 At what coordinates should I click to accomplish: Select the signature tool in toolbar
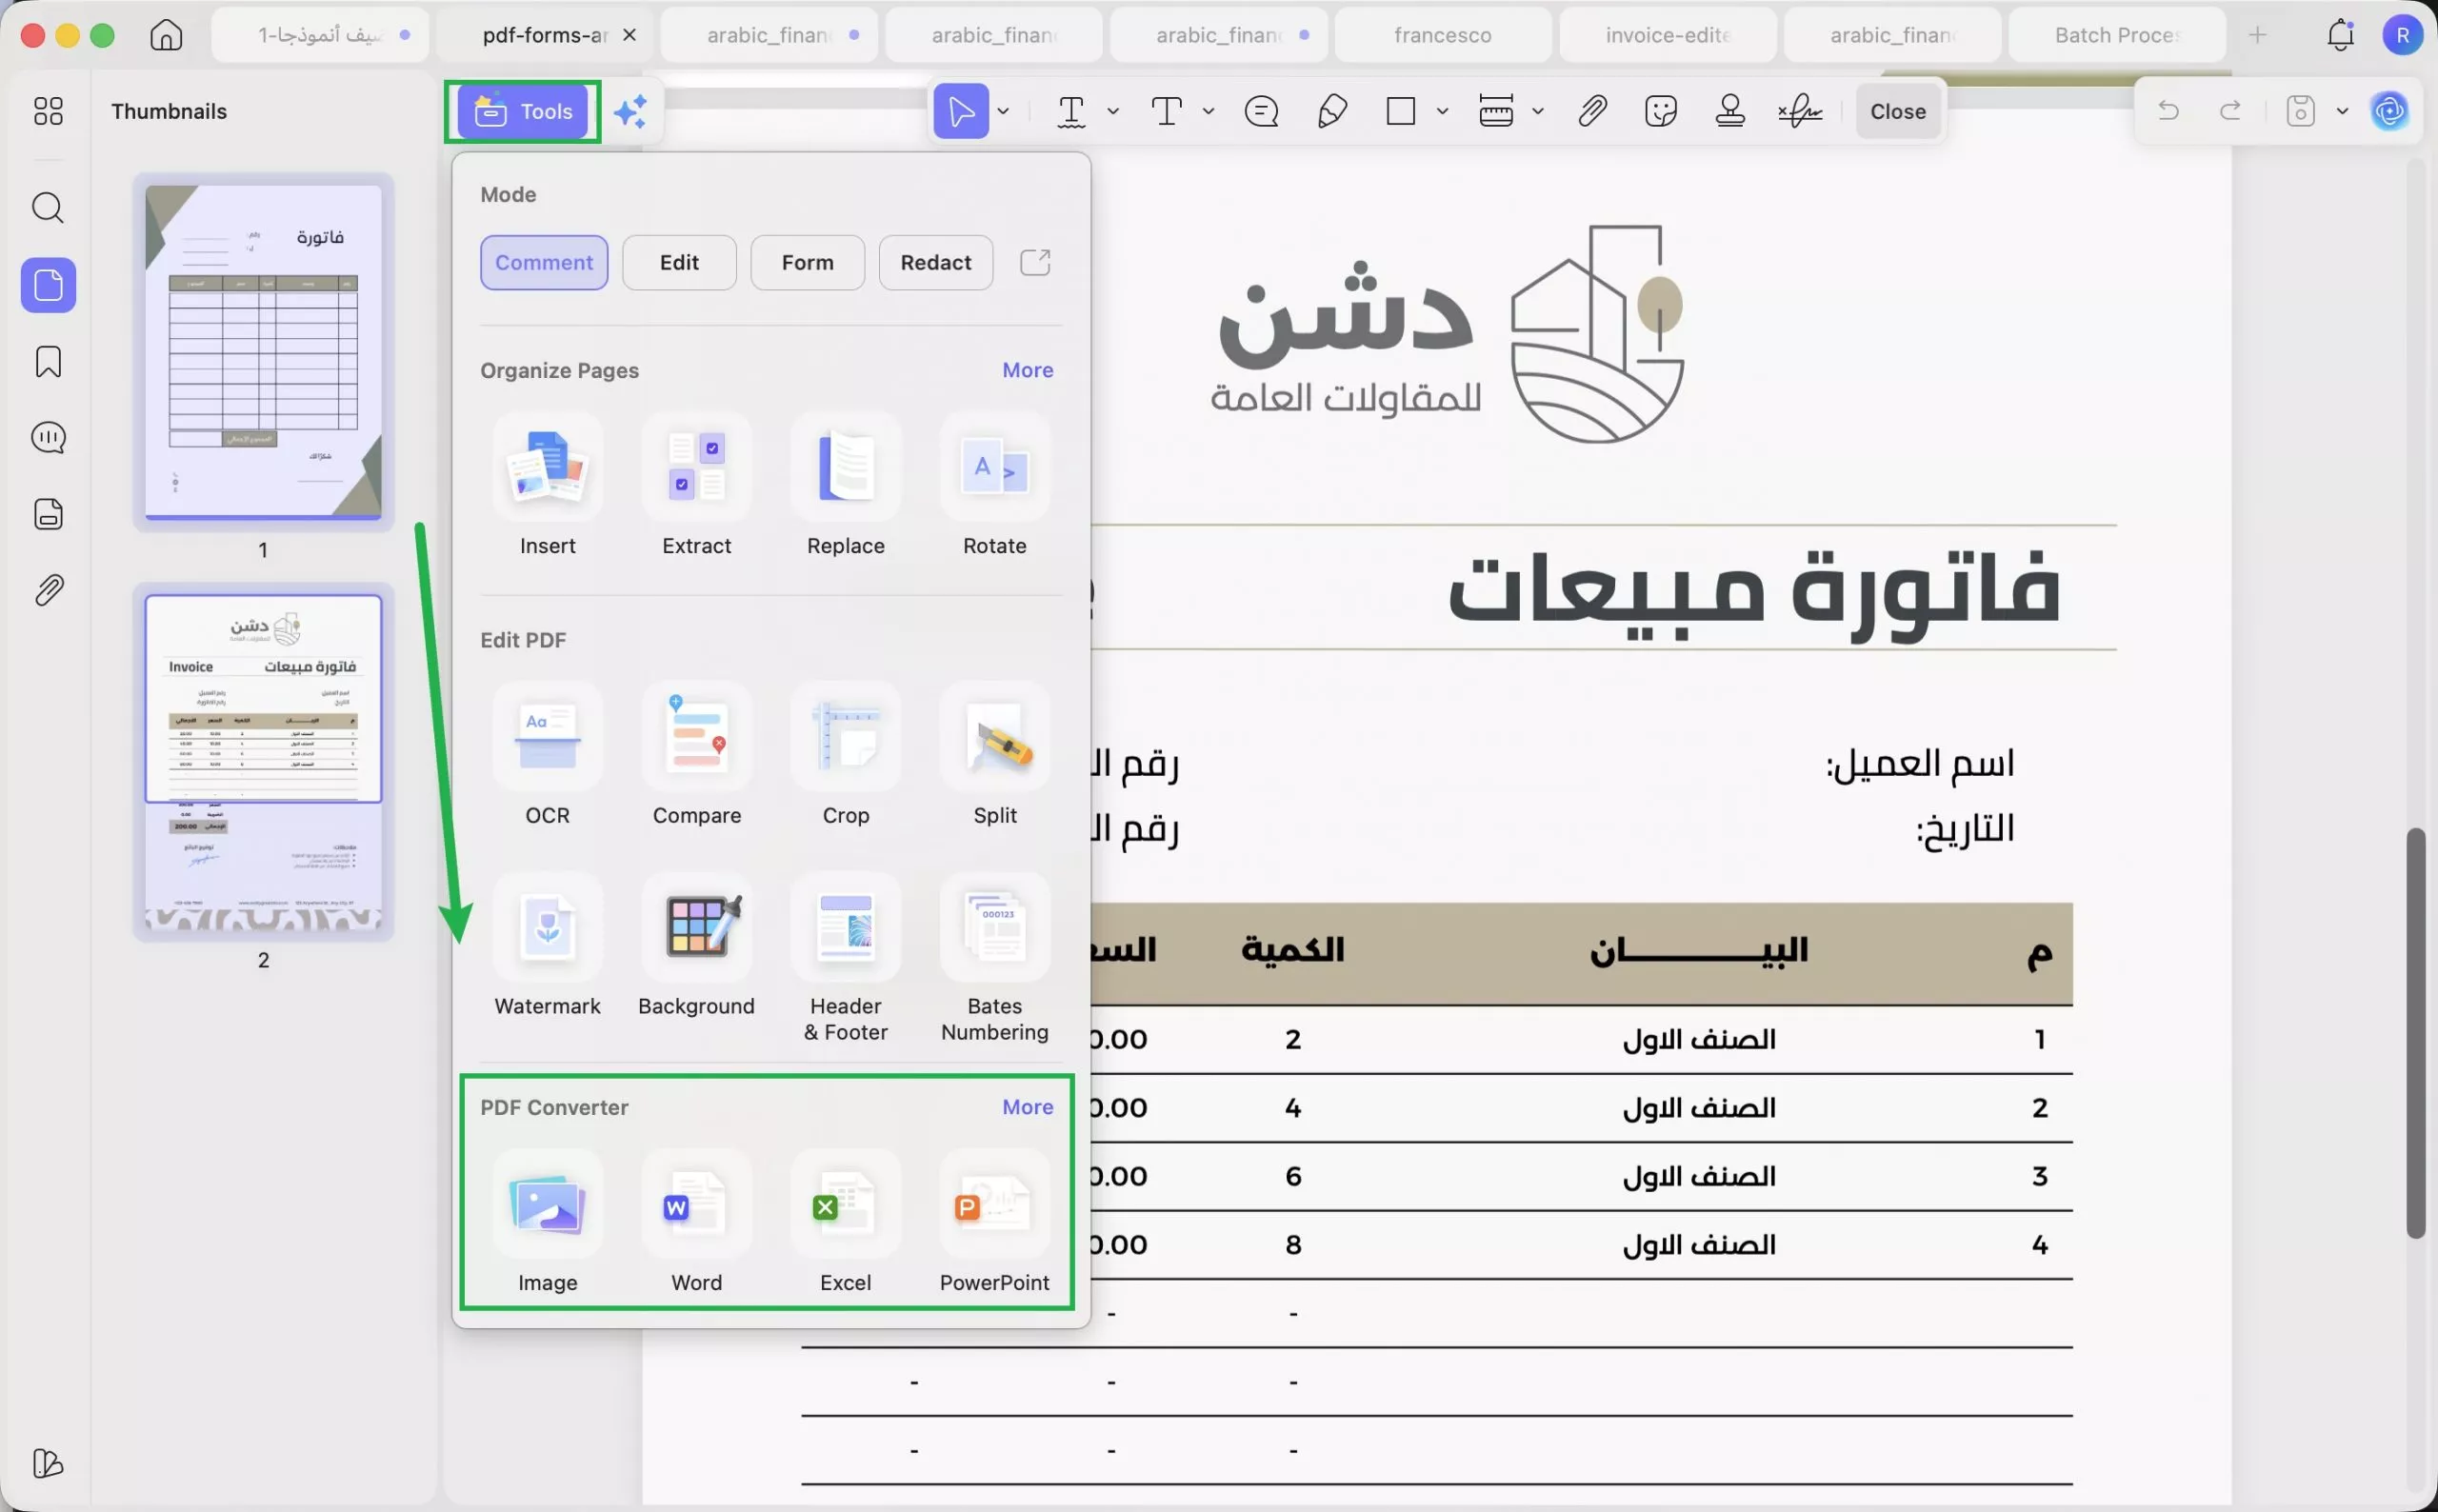1800,111
